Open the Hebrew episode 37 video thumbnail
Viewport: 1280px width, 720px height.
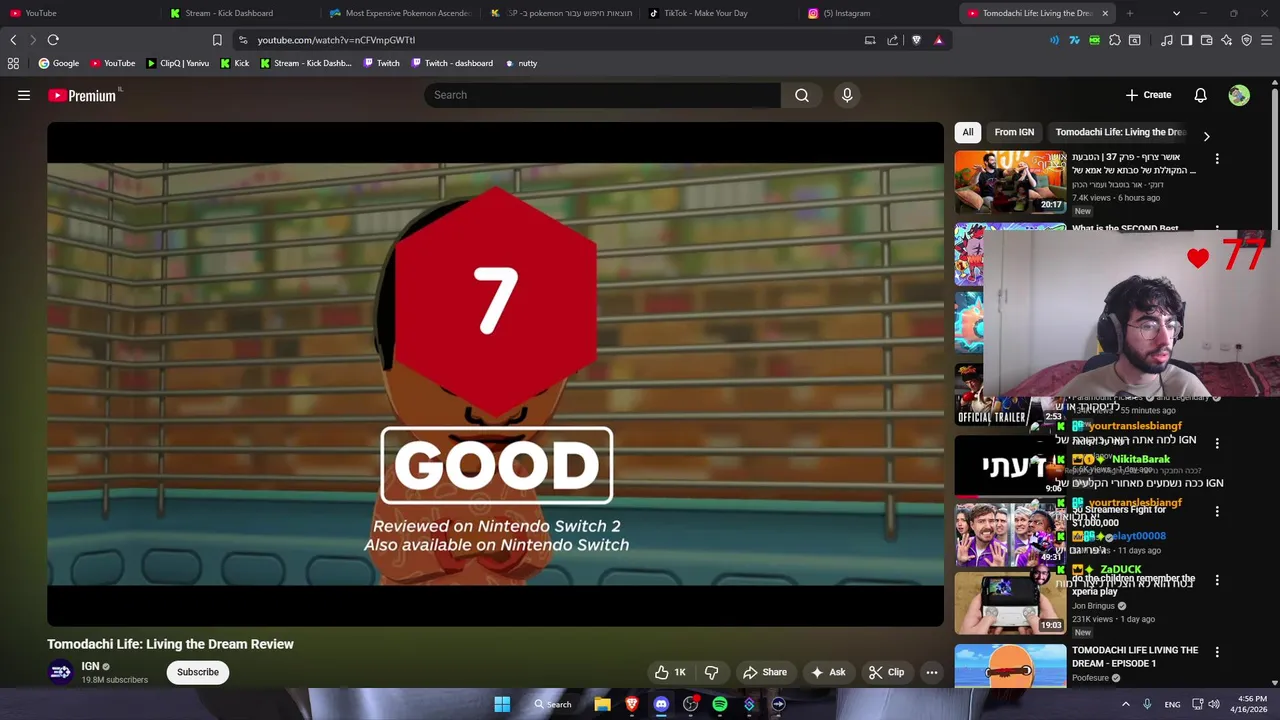1010,182
